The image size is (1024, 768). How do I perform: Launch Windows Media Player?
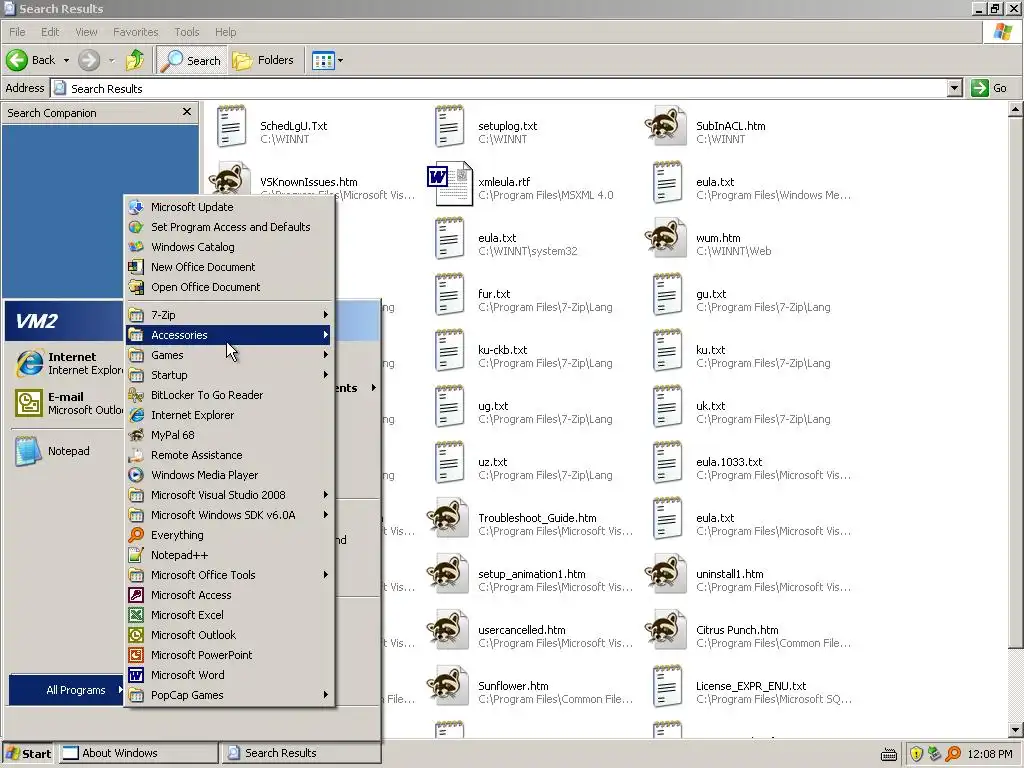pyautogui.click(x=229, y=475)
